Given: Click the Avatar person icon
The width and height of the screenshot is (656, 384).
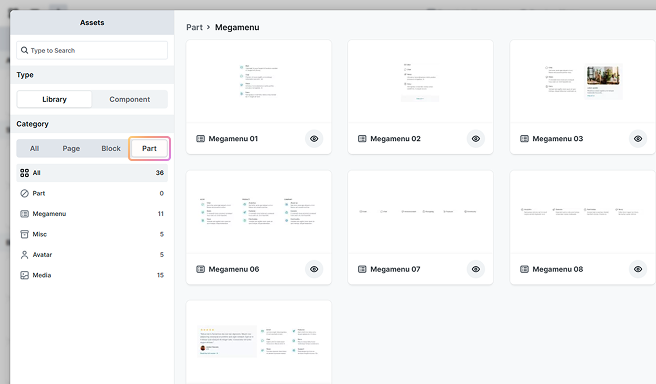Looking at the screenshot, I should 25,255.
